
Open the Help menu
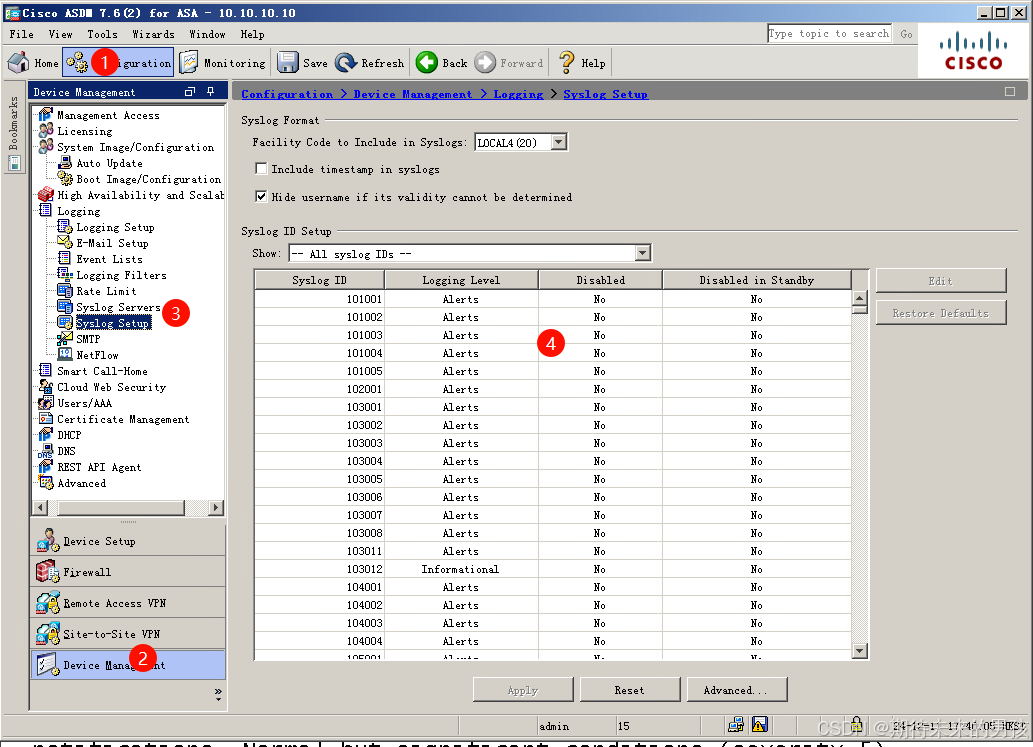click(x=252, y=34)
